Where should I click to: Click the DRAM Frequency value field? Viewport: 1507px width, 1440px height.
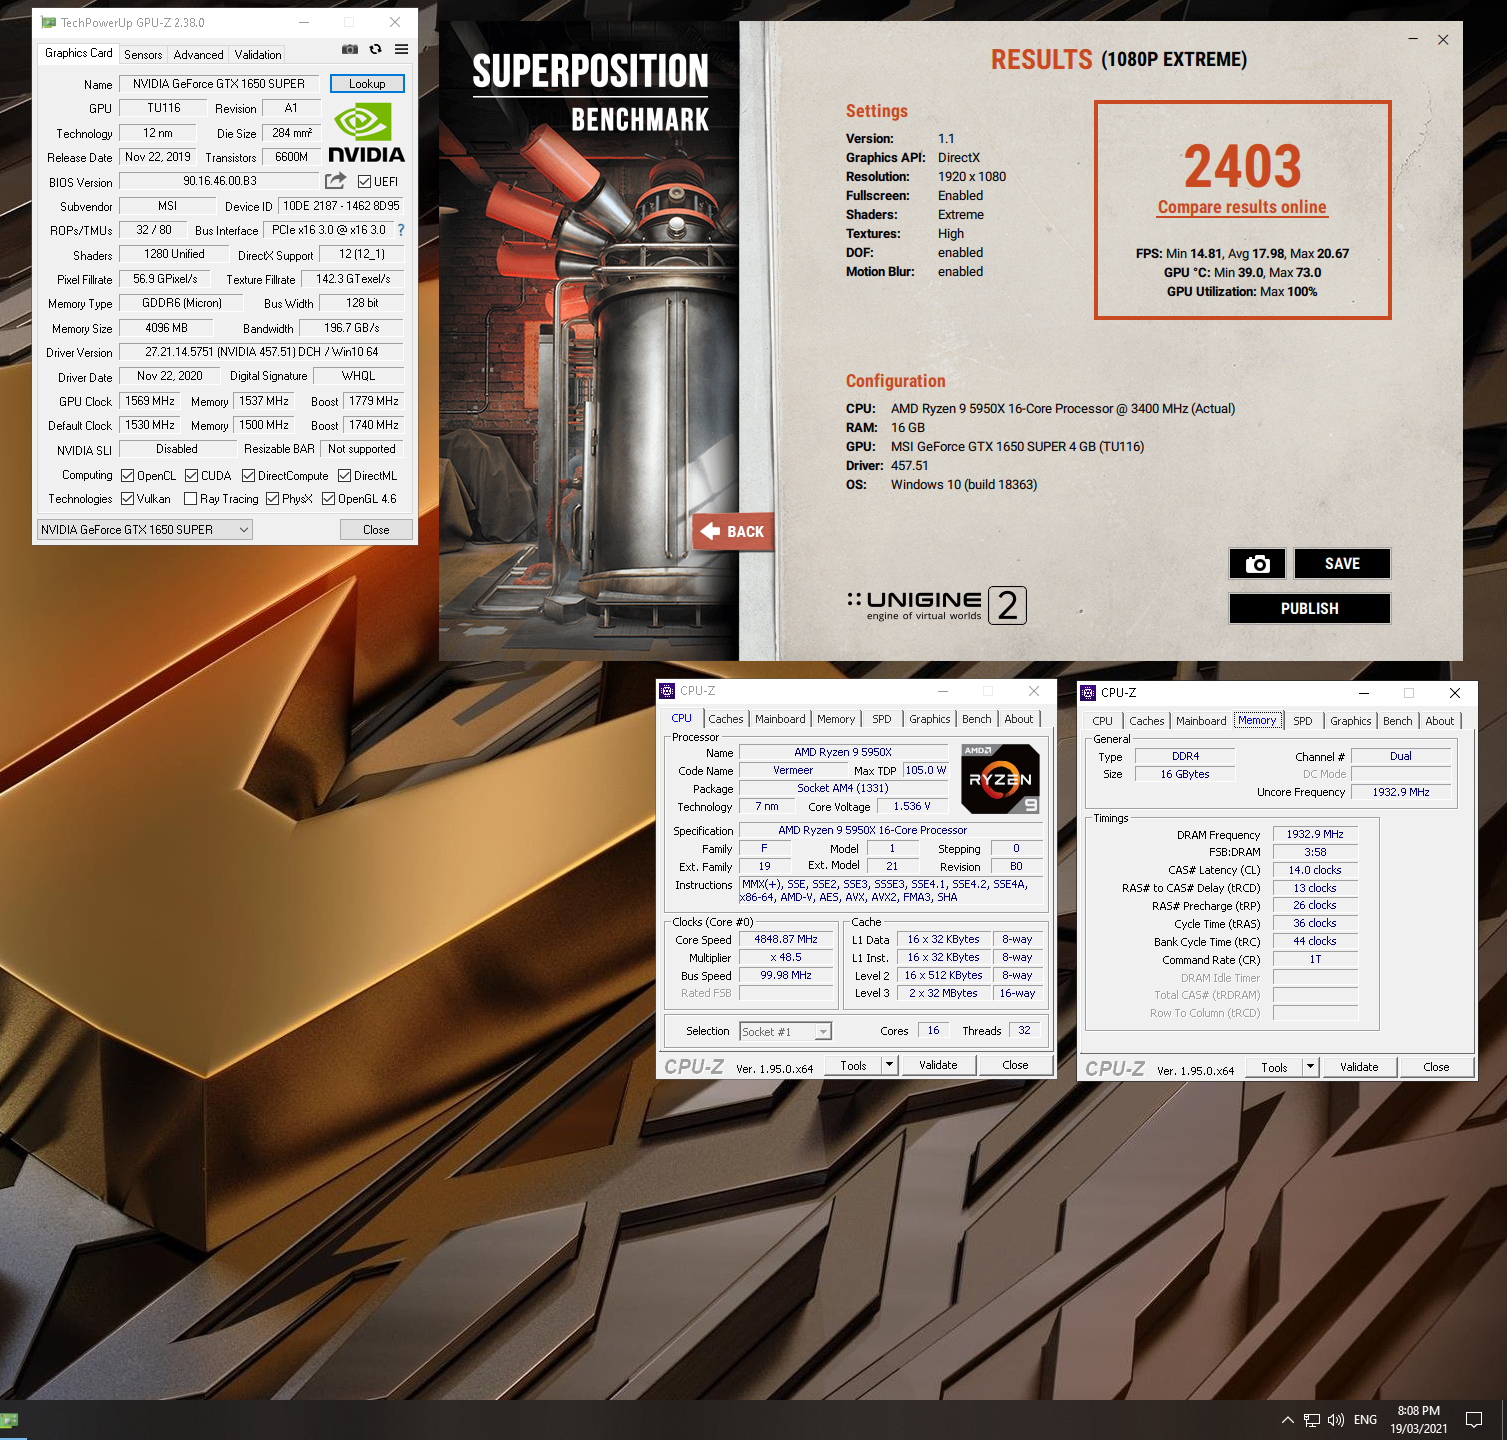[x=1315, y=834]
